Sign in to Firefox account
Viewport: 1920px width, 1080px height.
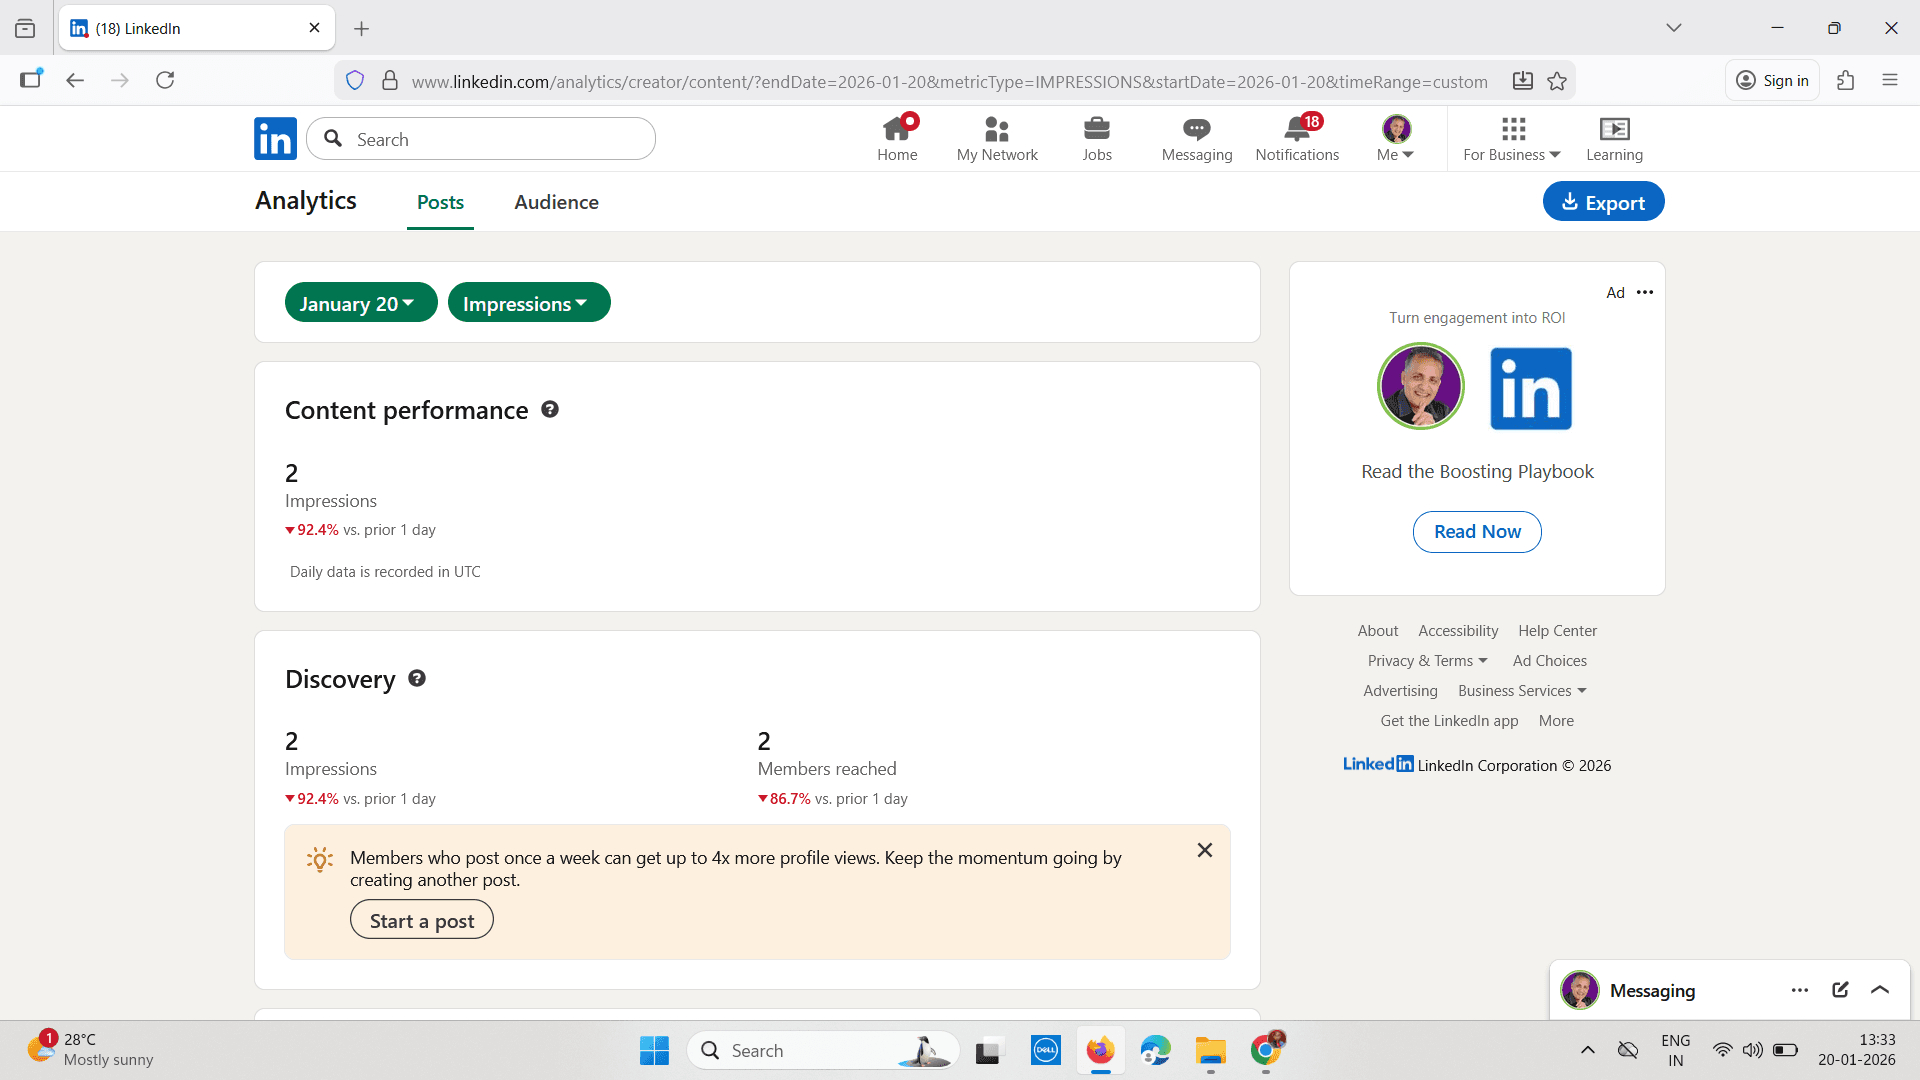pyautogui.click(x=1772, y=80)
